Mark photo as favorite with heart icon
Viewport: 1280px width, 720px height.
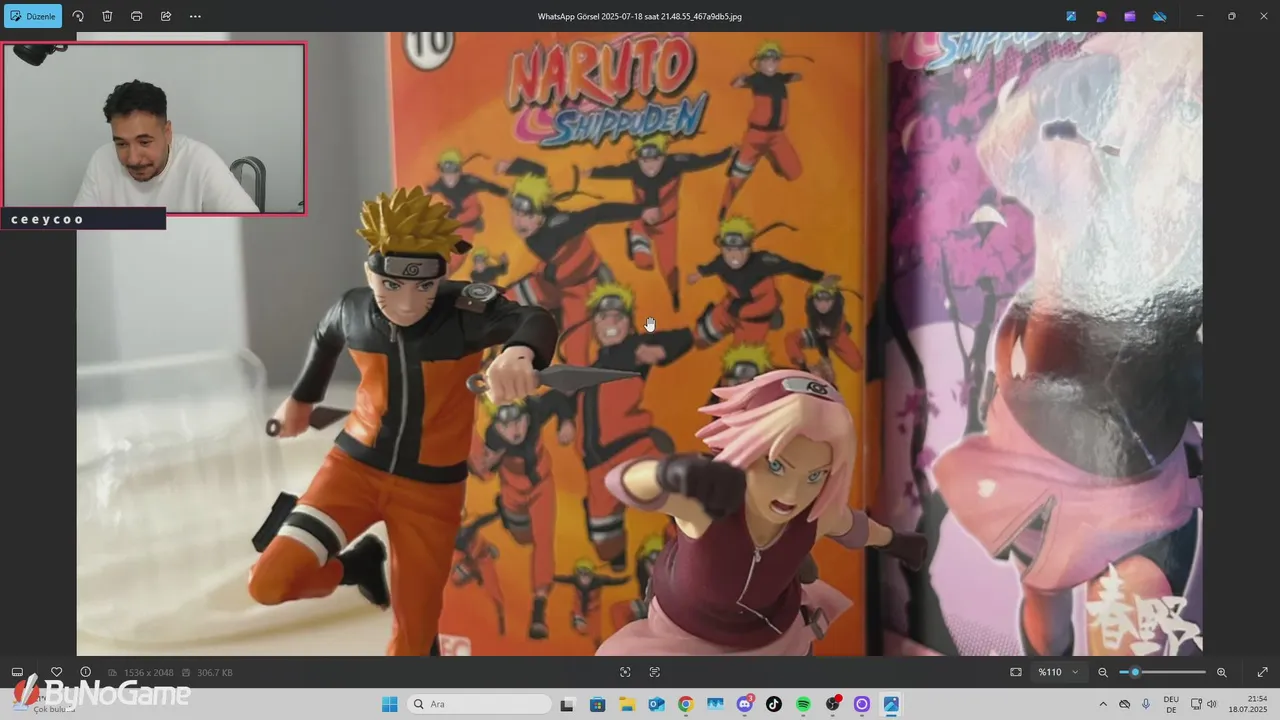point(57,672)
